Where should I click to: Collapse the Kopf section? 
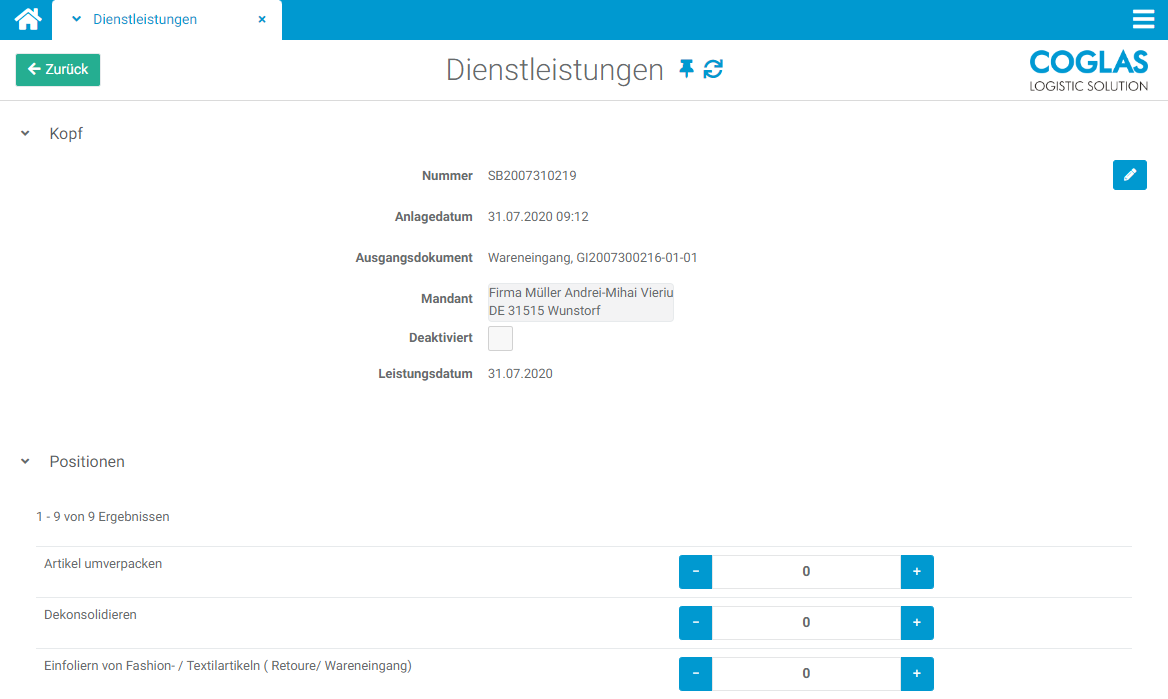coord(25,134)
